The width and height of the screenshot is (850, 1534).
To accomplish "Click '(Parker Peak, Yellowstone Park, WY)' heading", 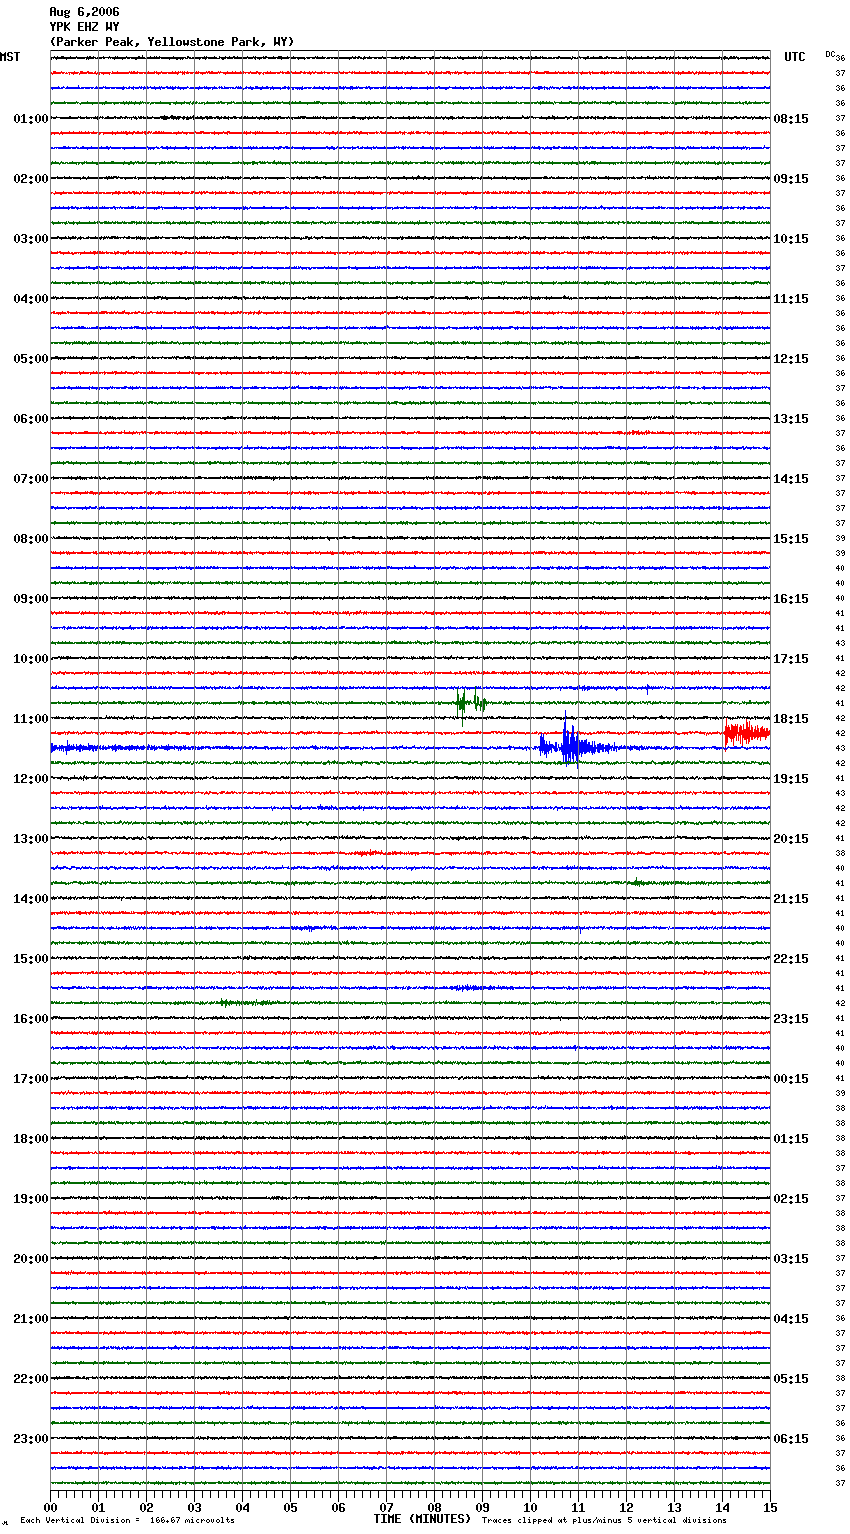I will coord(172,42).
